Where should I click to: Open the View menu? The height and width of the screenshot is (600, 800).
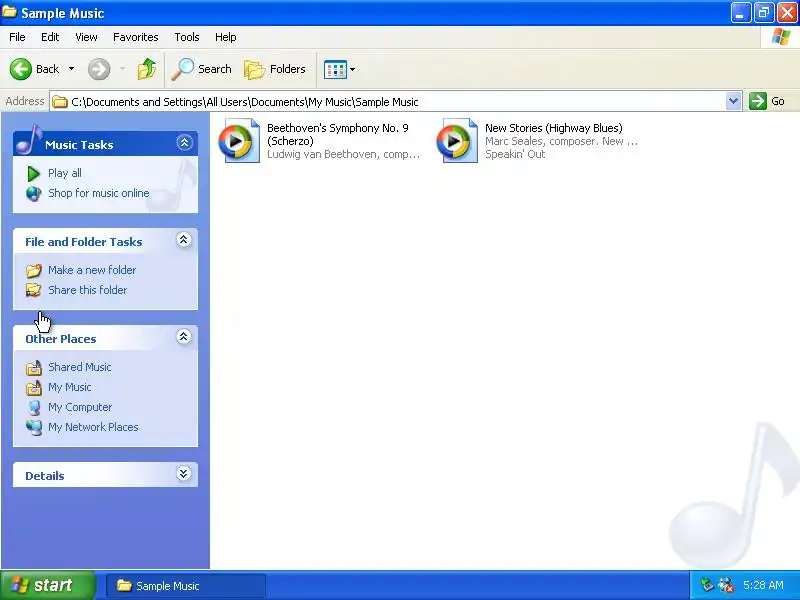coord(86,37)
